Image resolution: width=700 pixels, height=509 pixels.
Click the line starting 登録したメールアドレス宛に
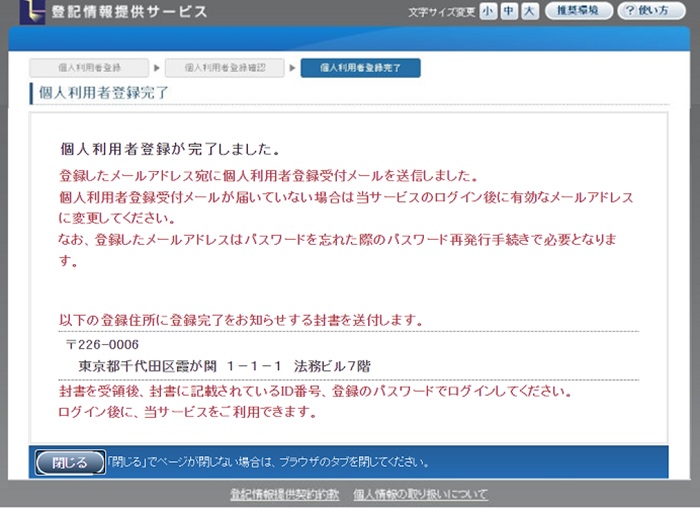(x=268, y=176)
